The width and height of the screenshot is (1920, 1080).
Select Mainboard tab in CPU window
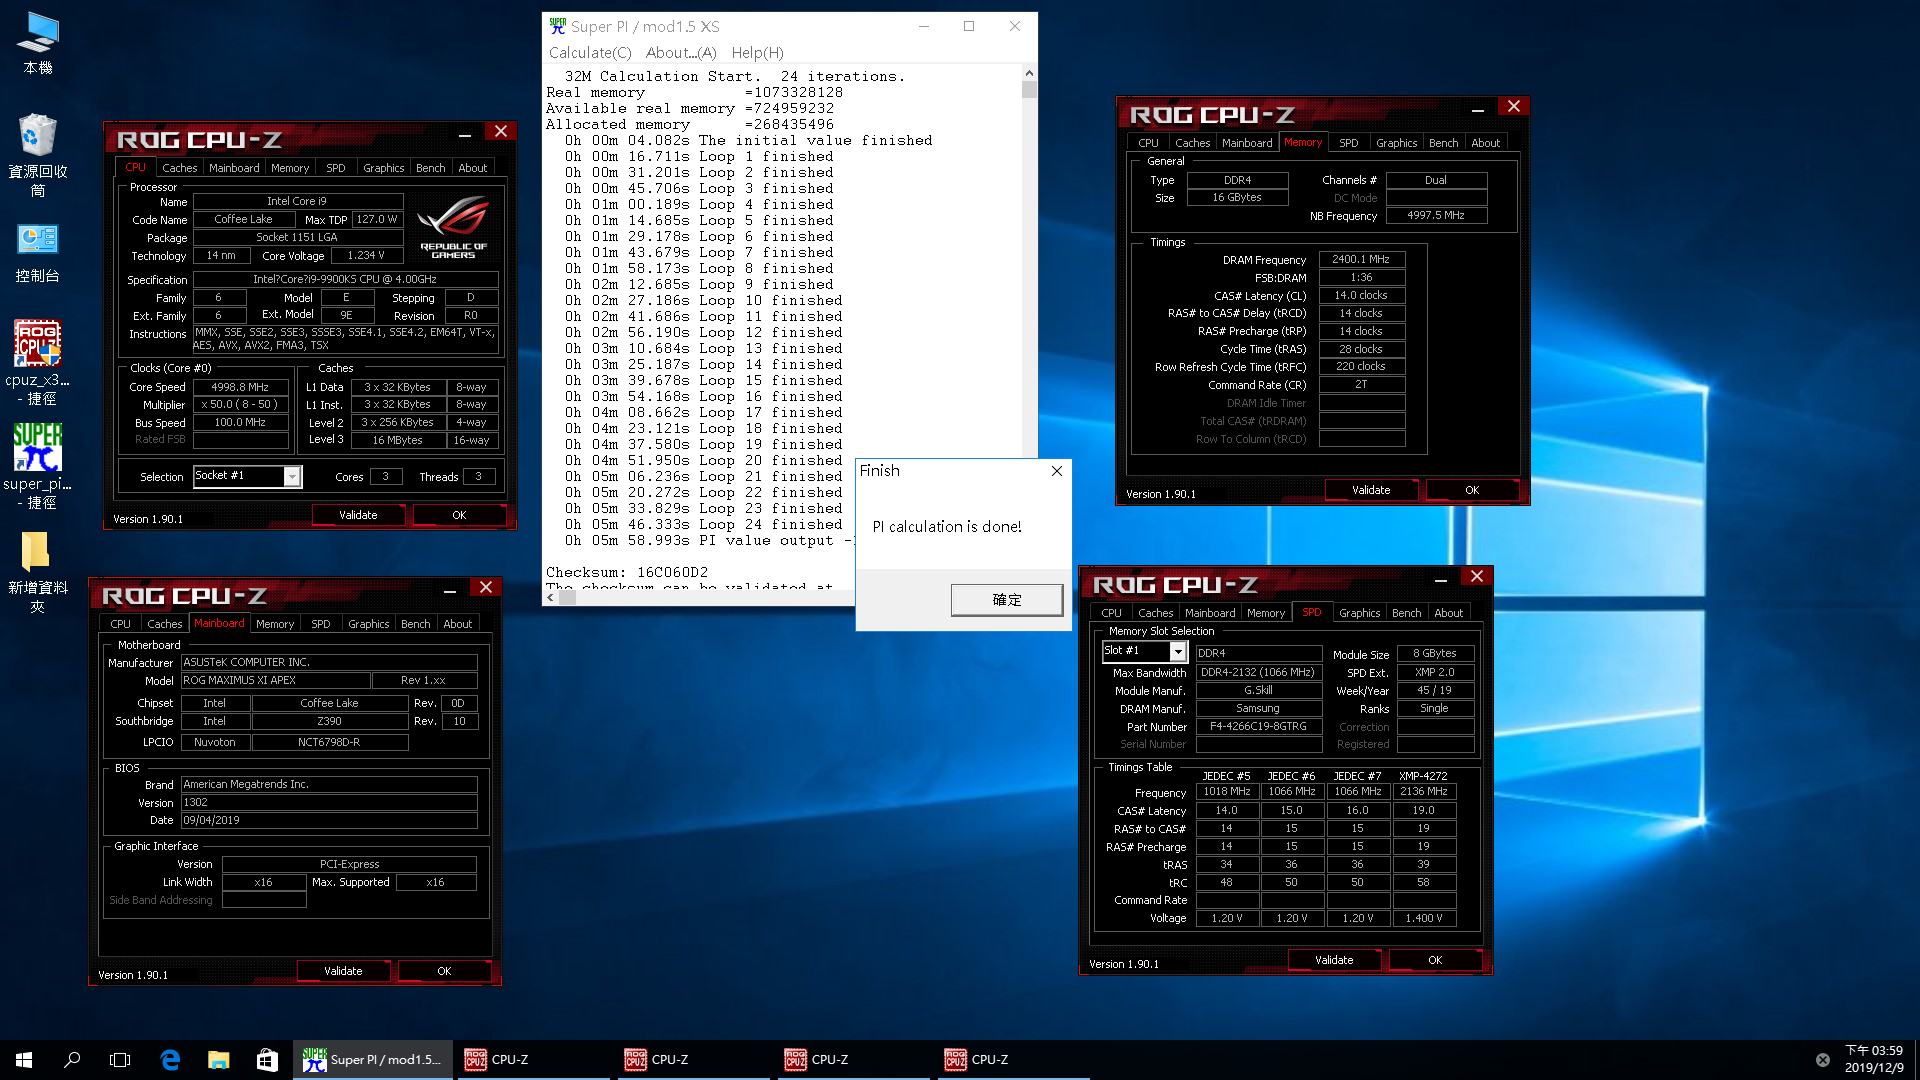pyautogui.click(x=234, y=168)
